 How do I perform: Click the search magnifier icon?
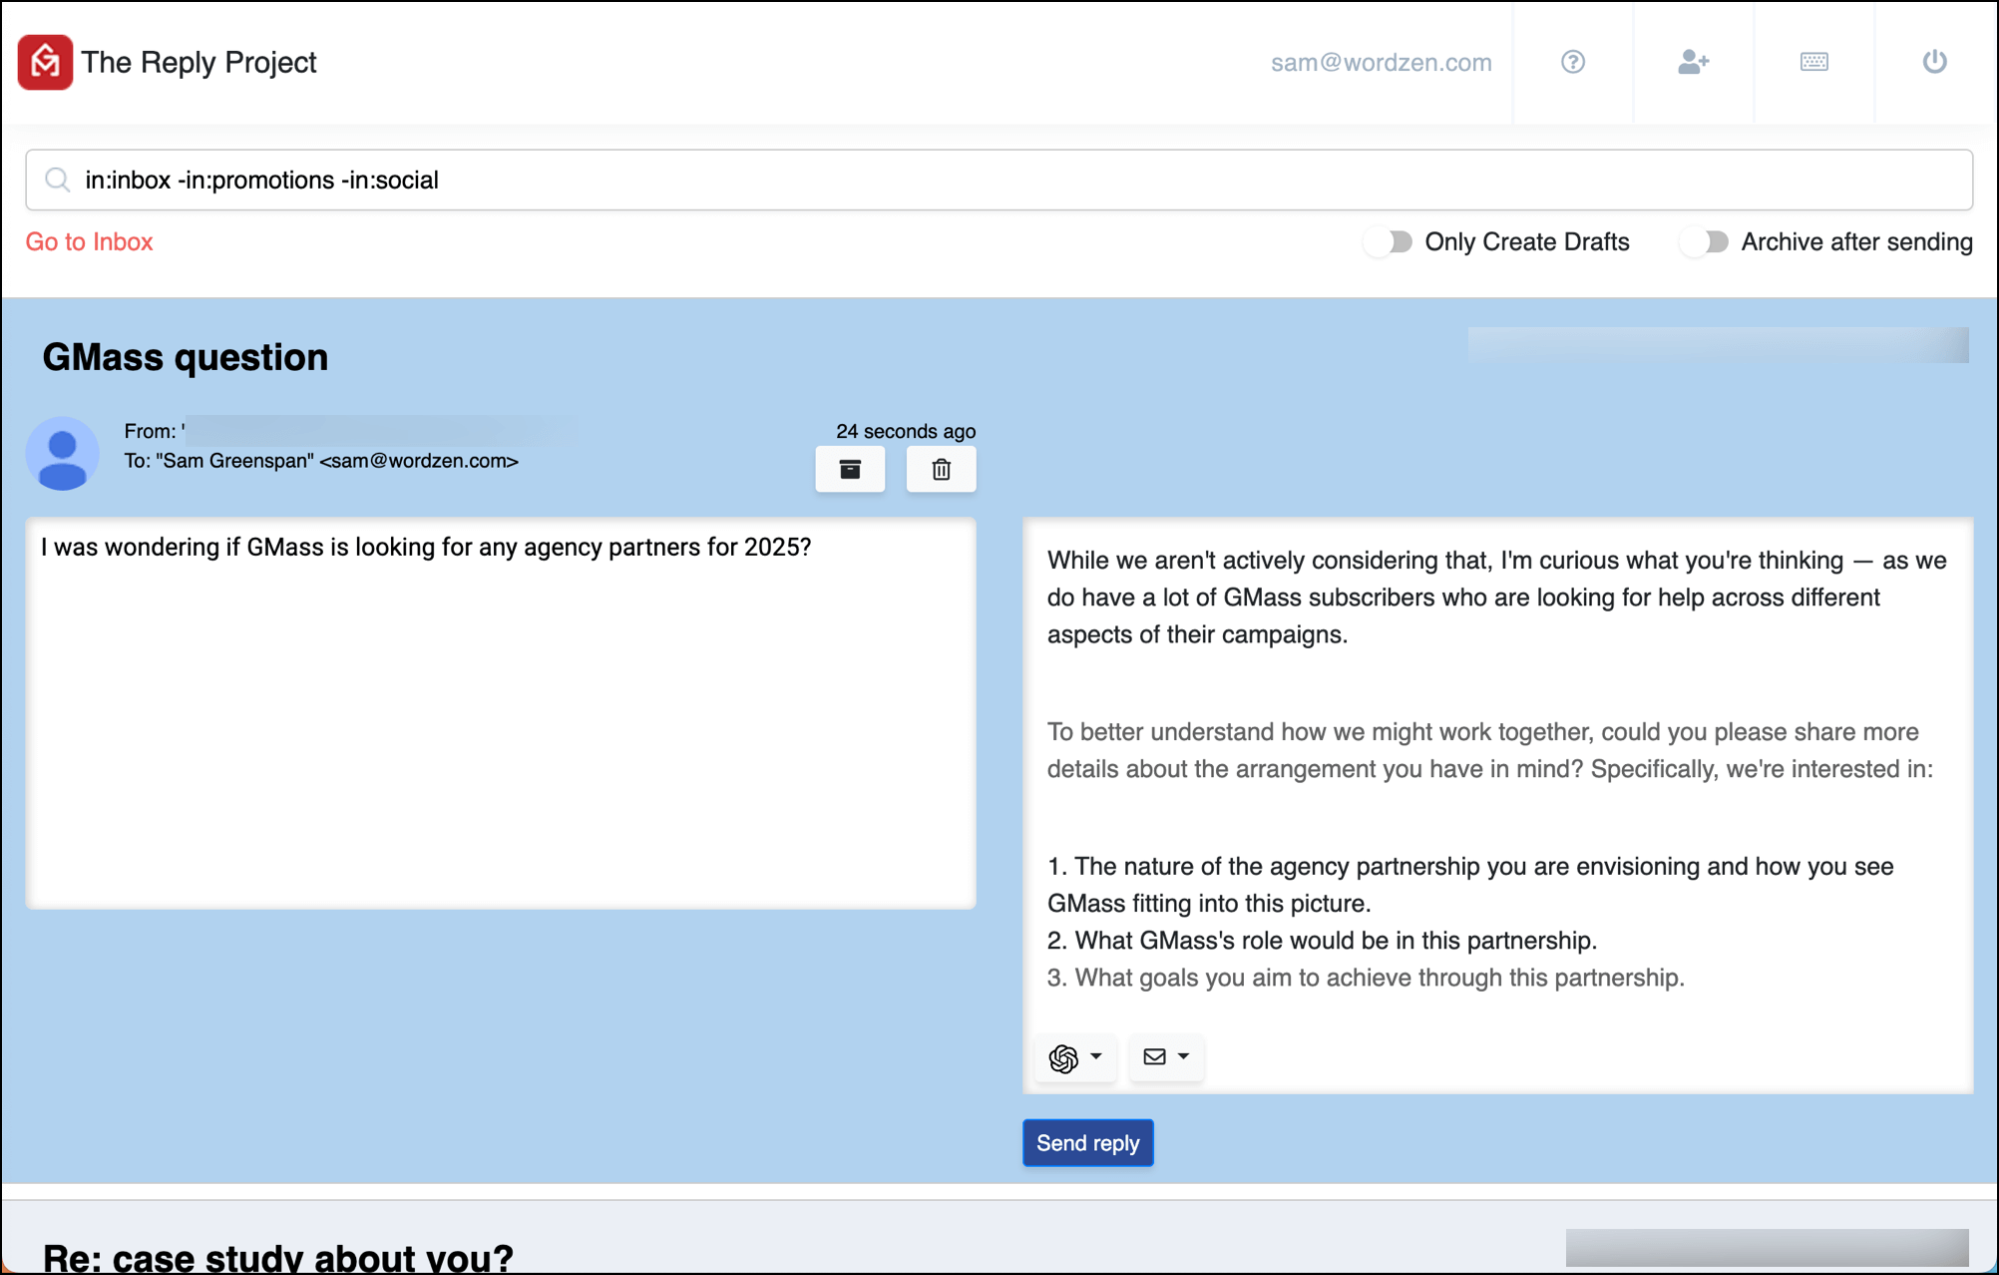coord(58,180)
